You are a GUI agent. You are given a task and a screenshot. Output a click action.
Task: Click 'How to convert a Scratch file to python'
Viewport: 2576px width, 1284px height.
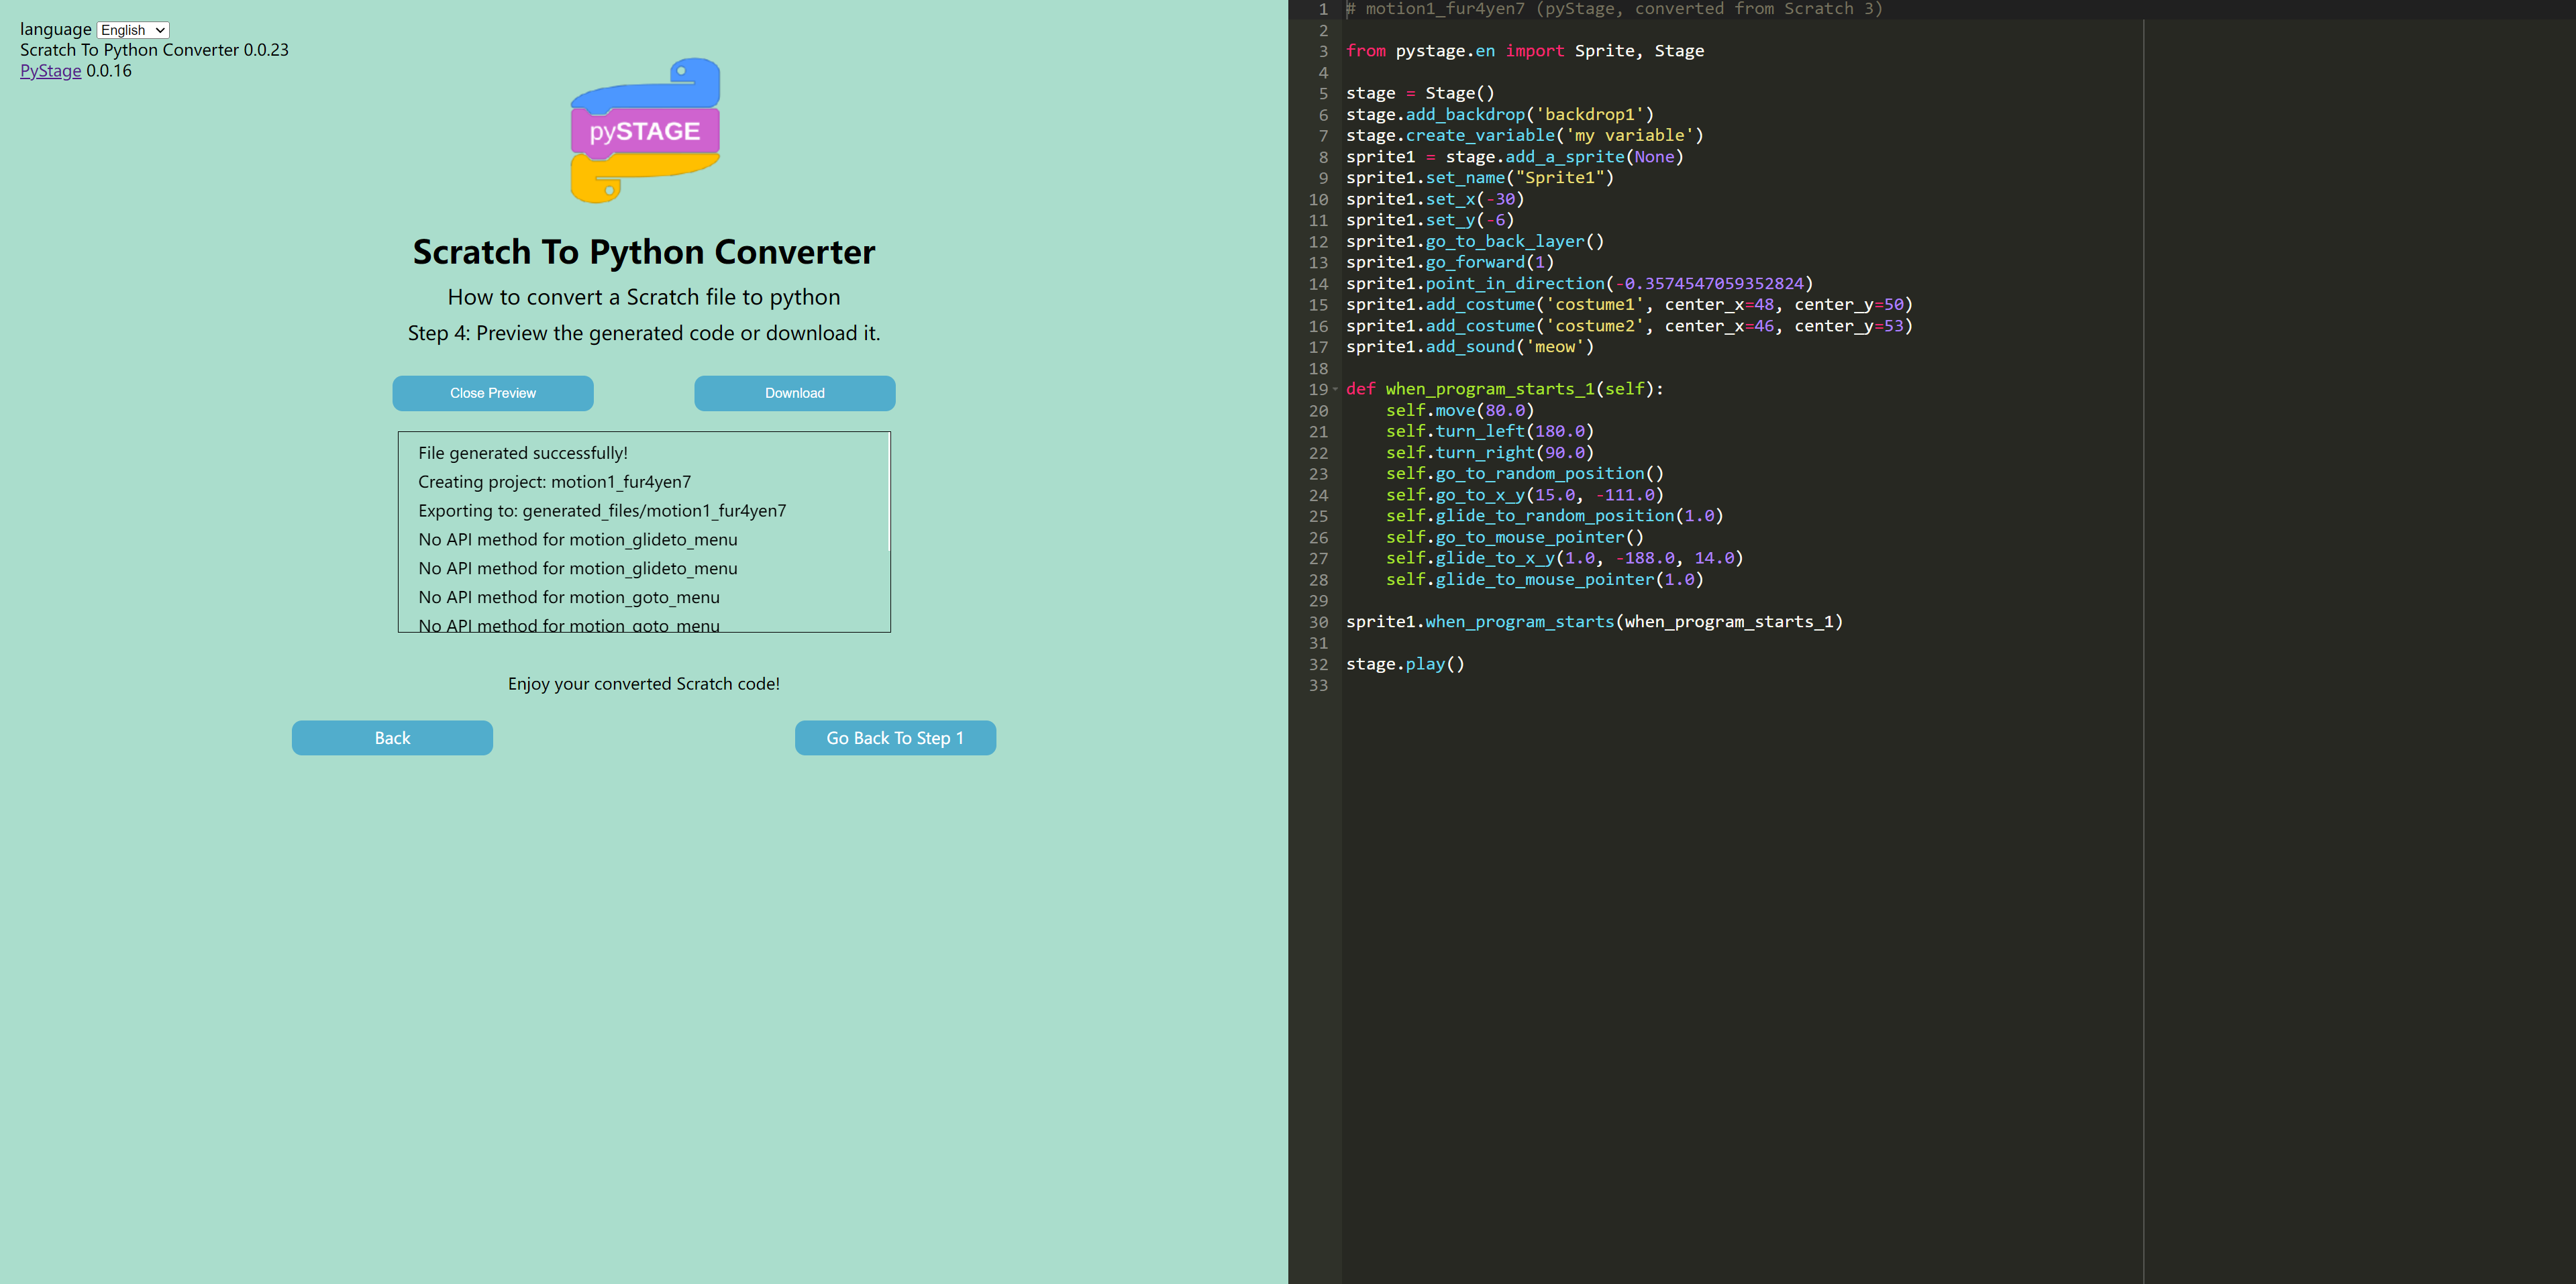tap(644, 297)
